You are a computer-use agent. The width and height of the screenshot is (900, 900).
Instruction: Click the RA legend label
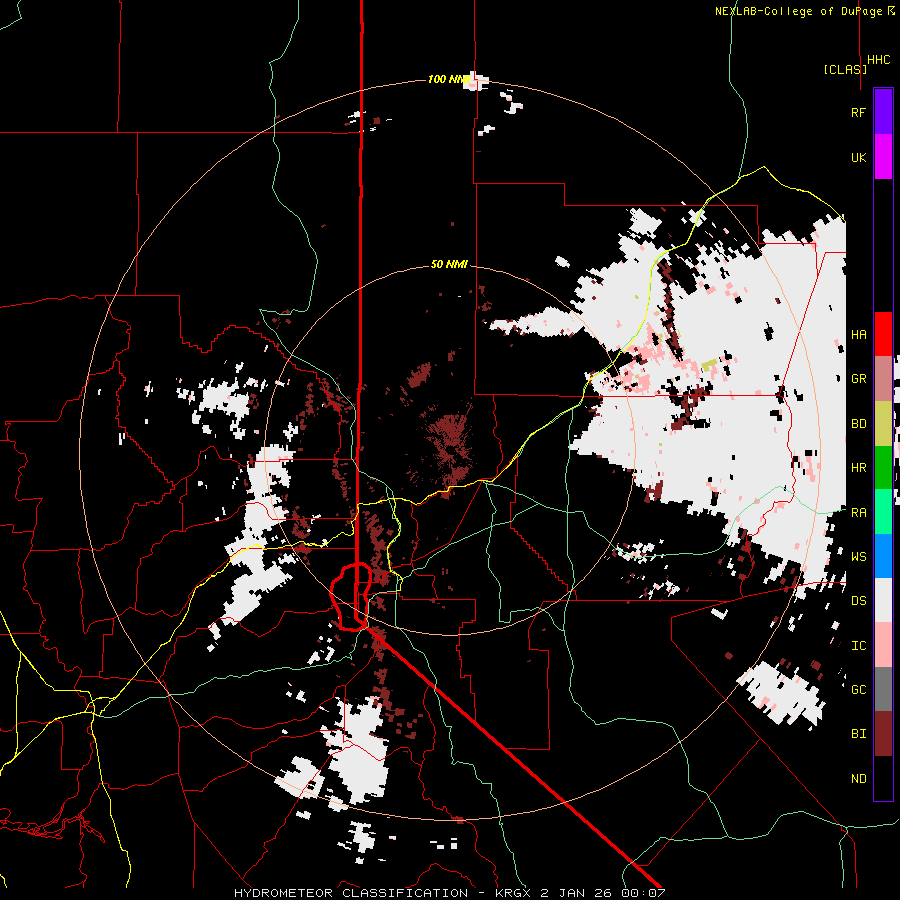[x=858, y=513]
